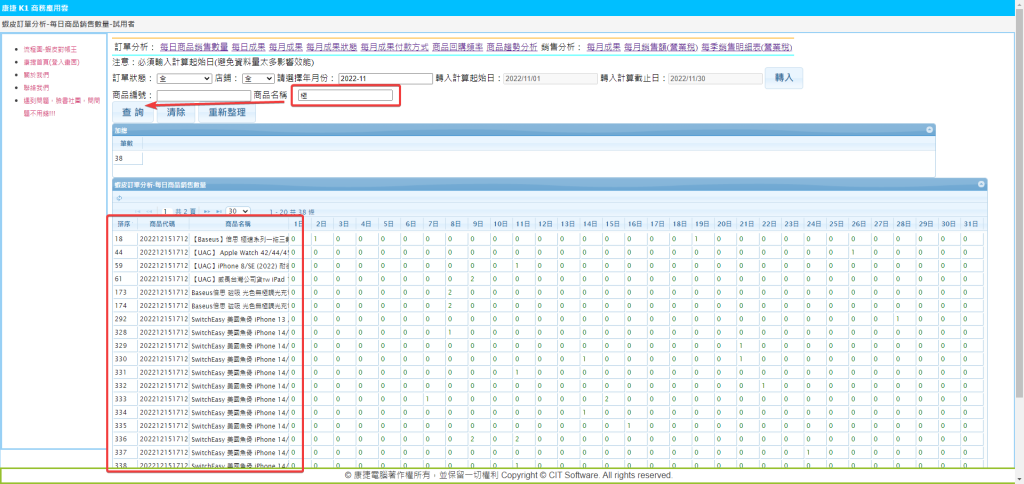Open the 店鋪 dropdown

[257, 78]
